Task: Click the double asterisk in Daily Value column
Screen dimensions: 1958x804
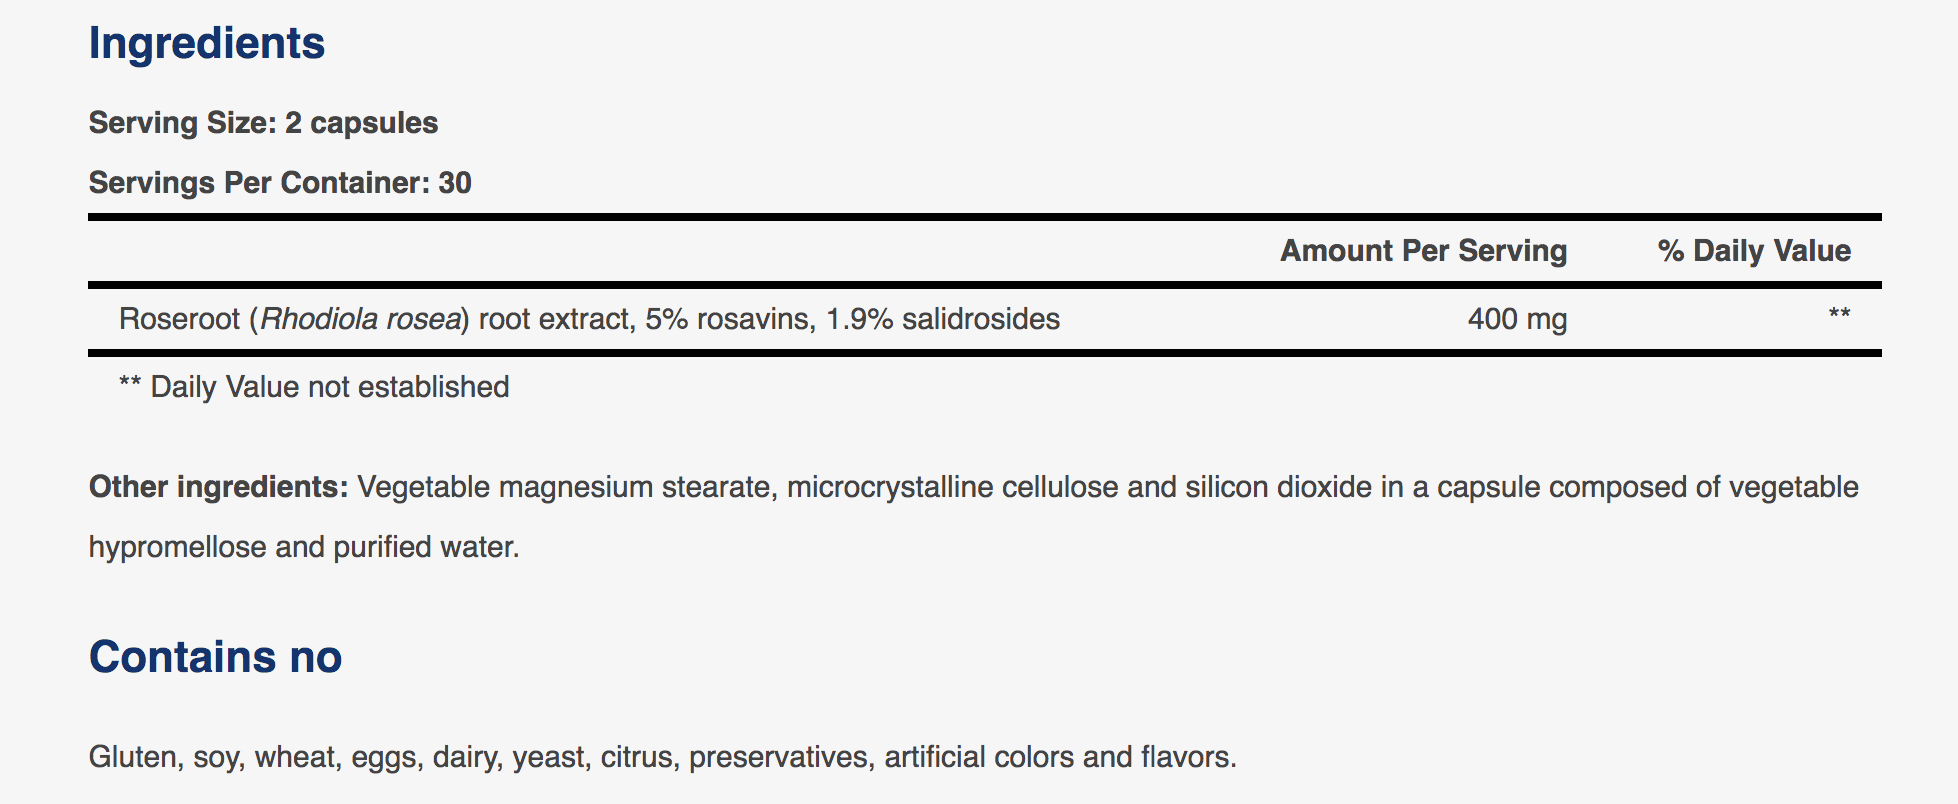Action: tap(1839, 315)
